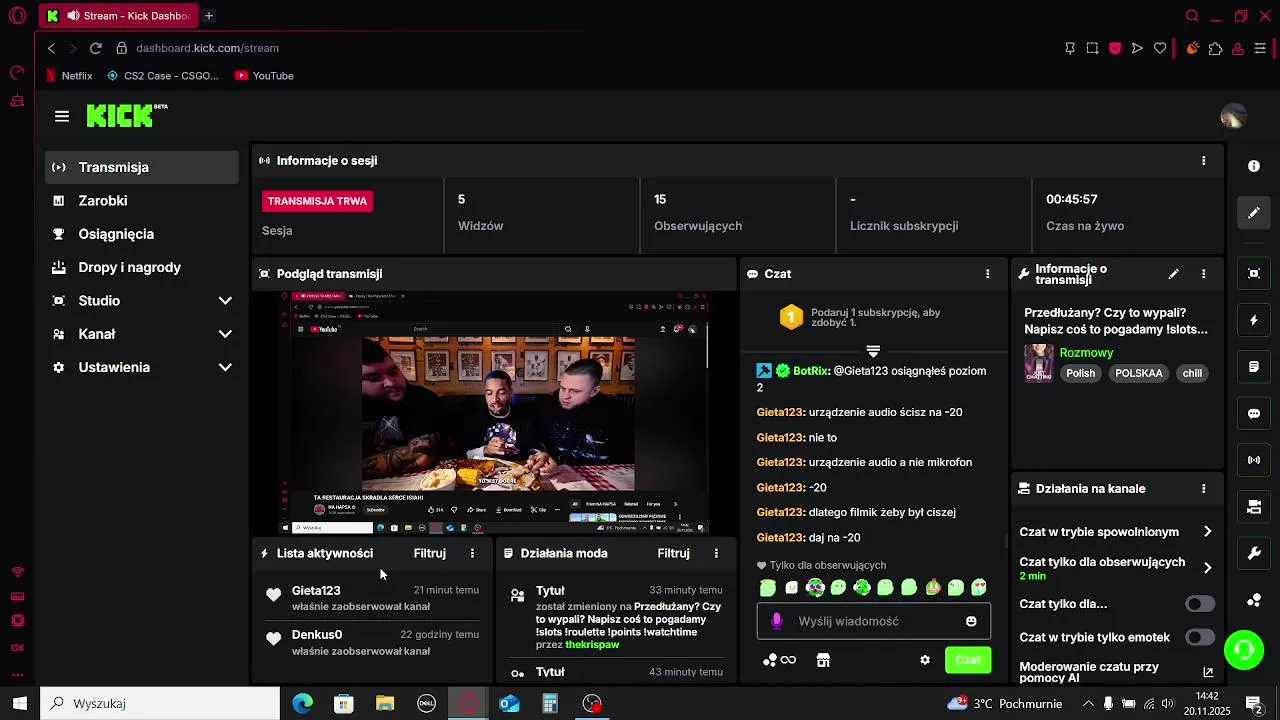Image resolution: width=1280 pixels, height=720 pixels.
Task: Click the Denkus0 activity entry
Action: coord(372,642)
